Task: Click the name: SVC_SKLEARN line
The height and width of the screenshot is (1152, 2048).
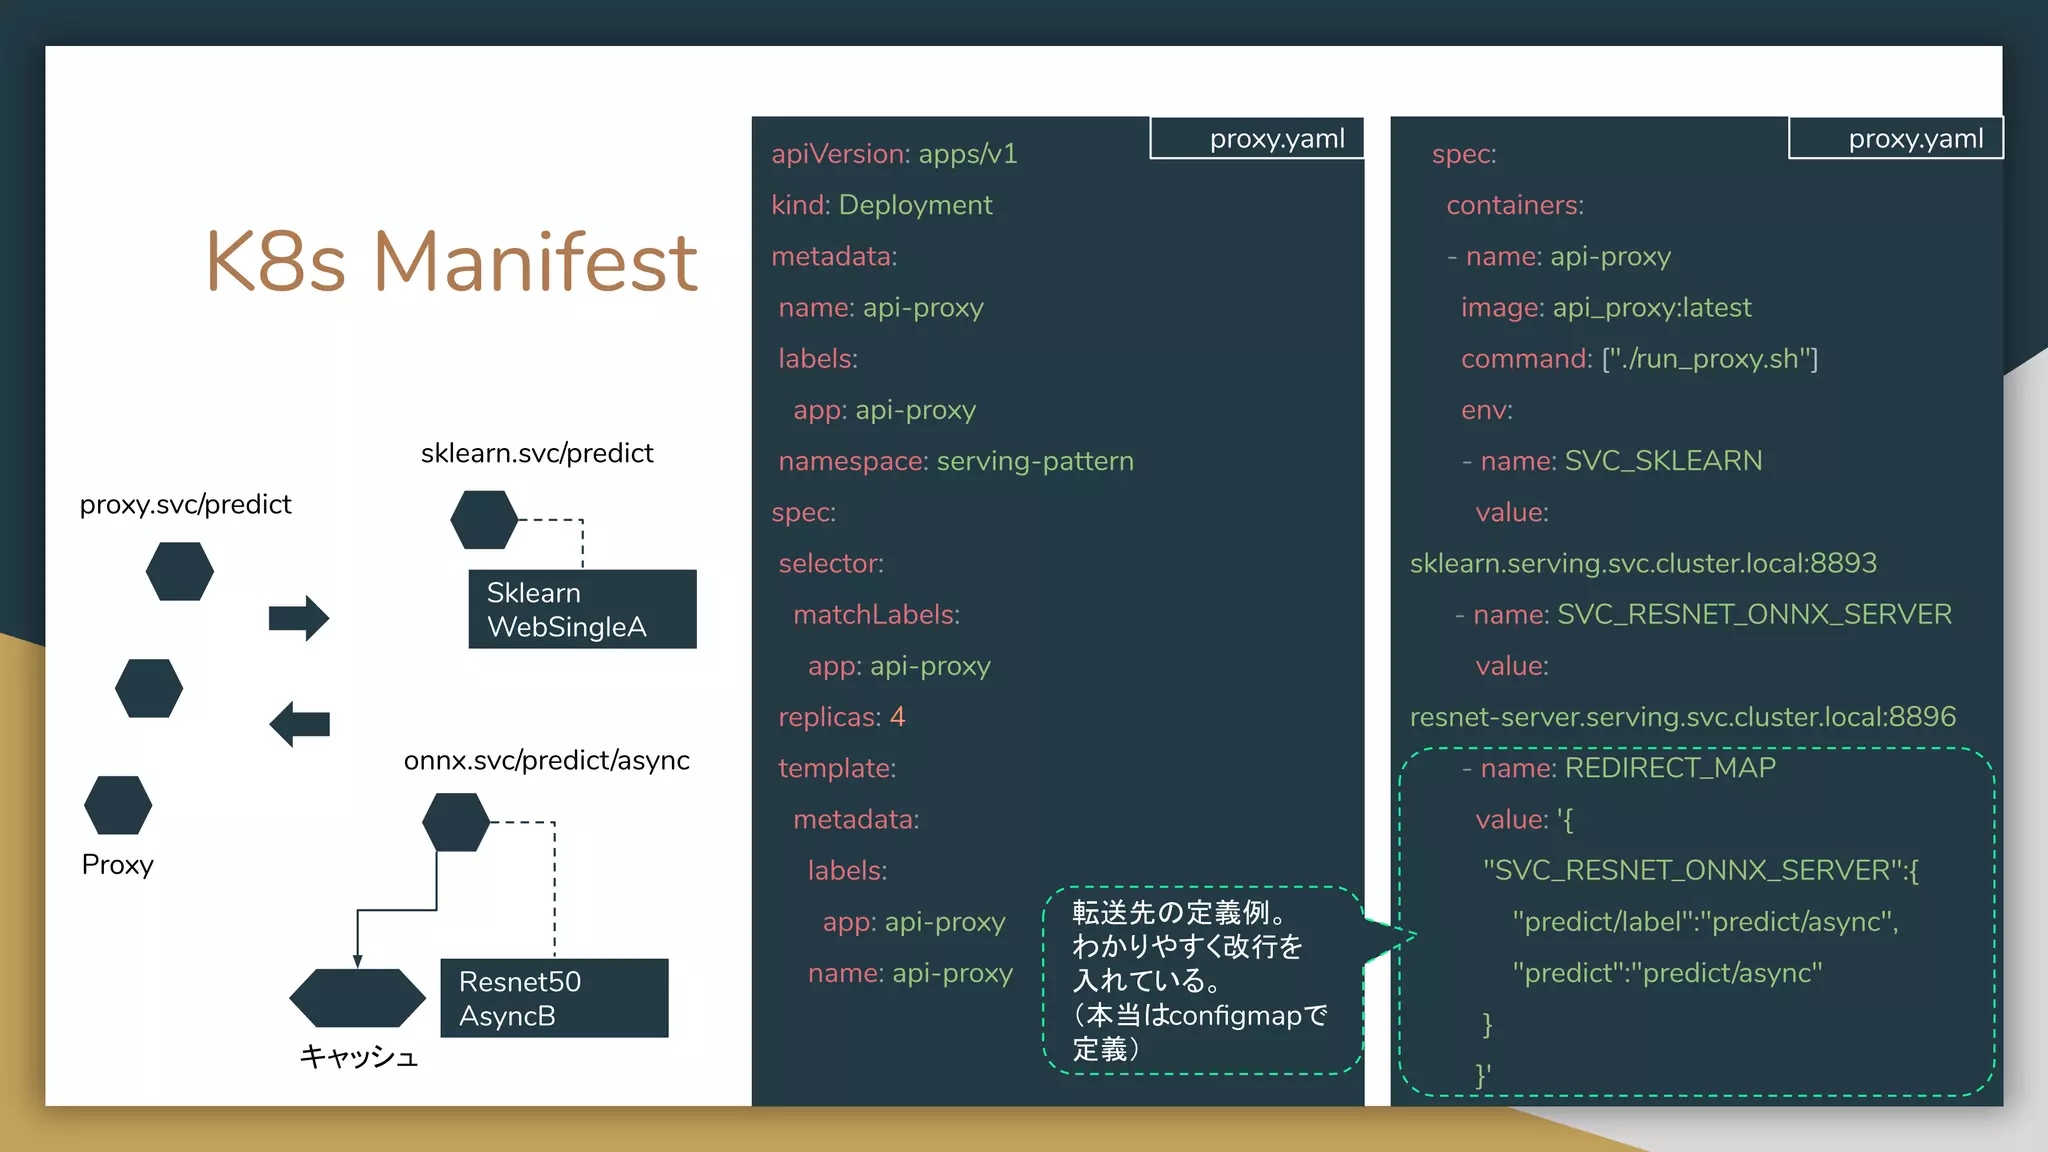Action: tap(1612, 461)
